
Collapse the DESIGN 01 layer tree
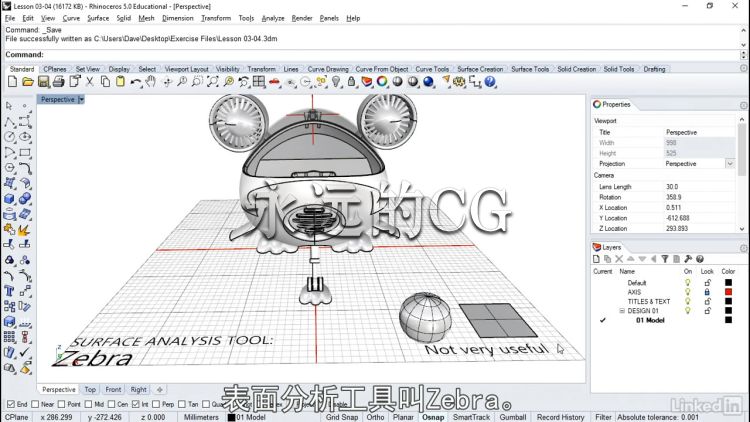[622, 311]
